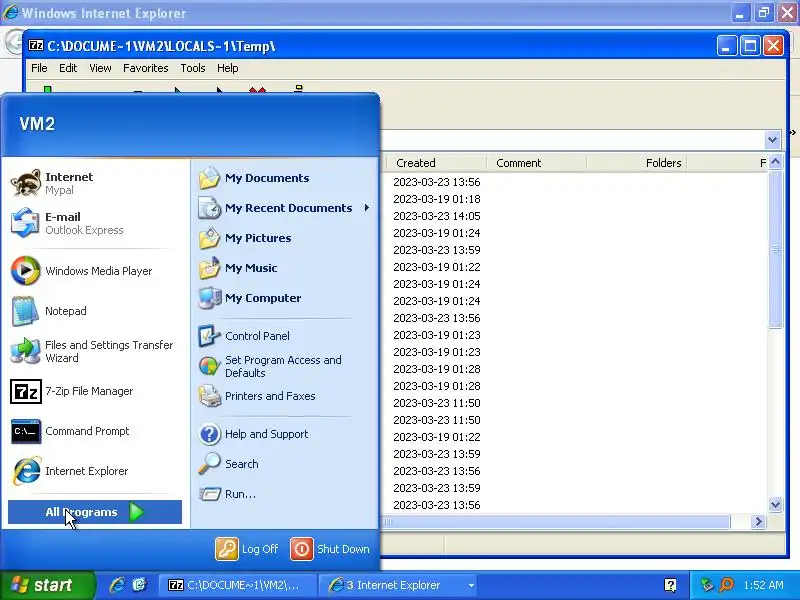
Task: Open the grouped Internet Explorer taskbar button
Action: (x=400, y=585)
